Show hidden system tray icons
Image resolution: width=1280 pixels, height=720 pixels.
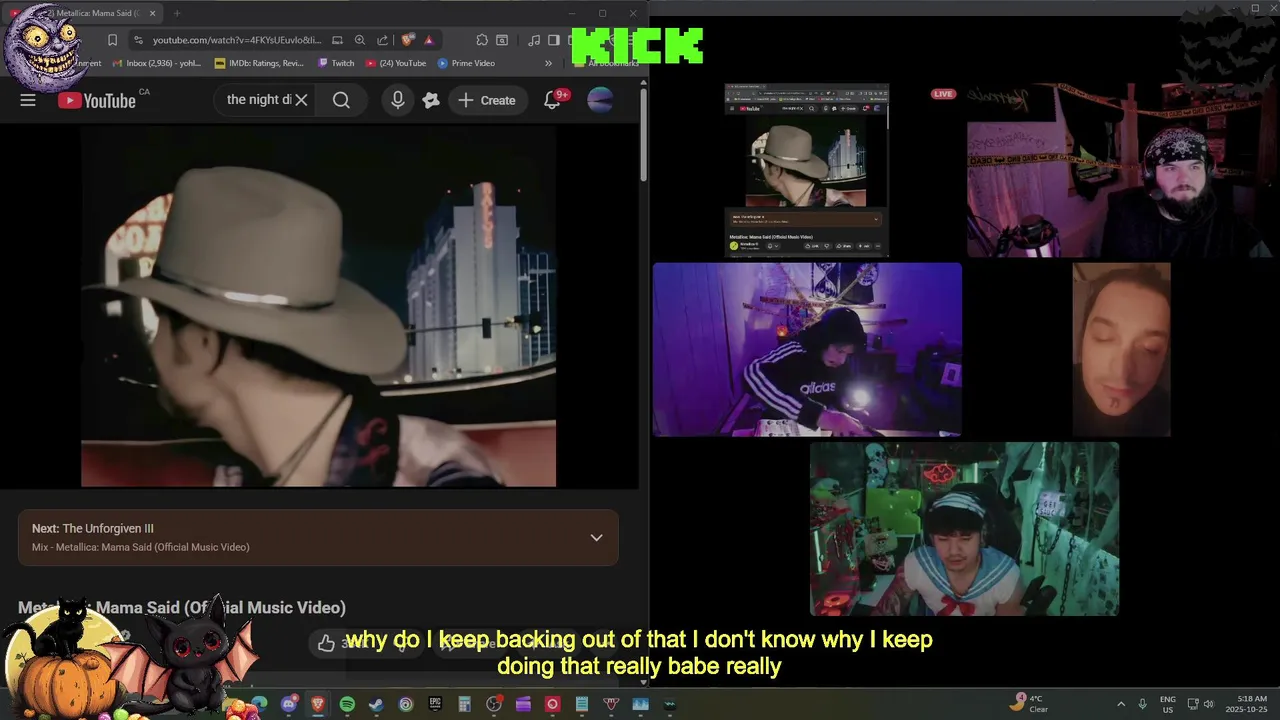point(1120,704)
